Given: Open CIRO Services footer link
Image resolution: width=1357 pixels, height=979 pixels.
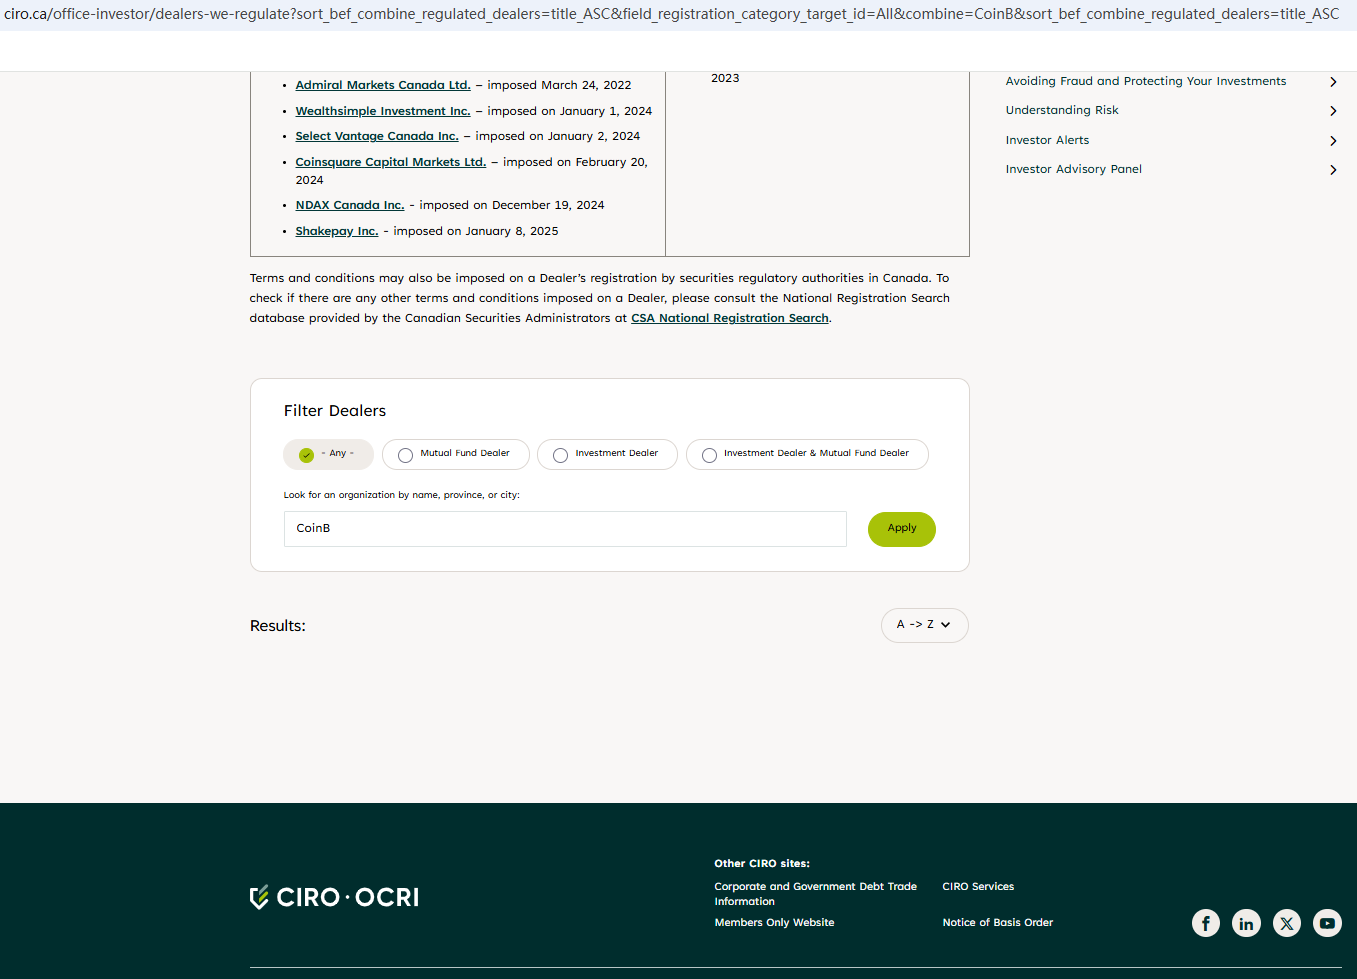Looking at the screenshot, I should [x=978, y=887].
